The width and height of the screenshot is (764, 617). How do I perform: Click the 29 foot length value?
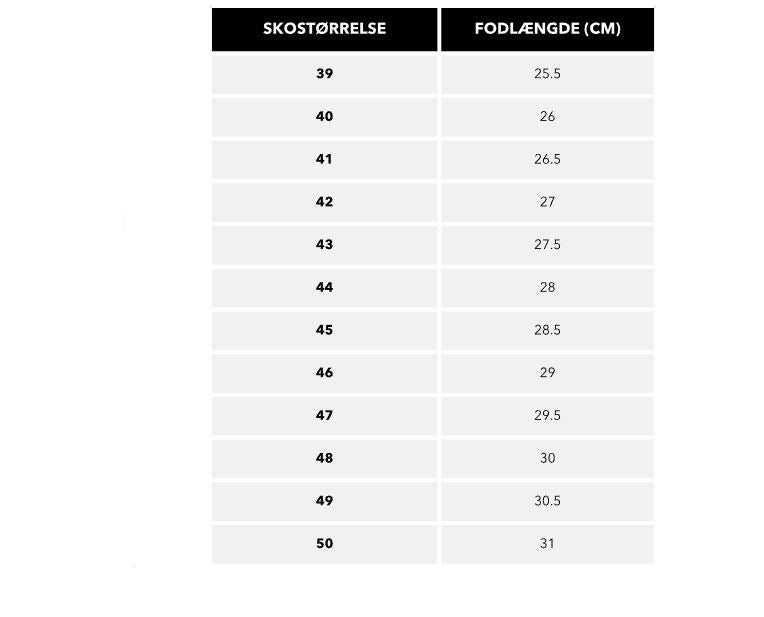[x=547, y=373]
